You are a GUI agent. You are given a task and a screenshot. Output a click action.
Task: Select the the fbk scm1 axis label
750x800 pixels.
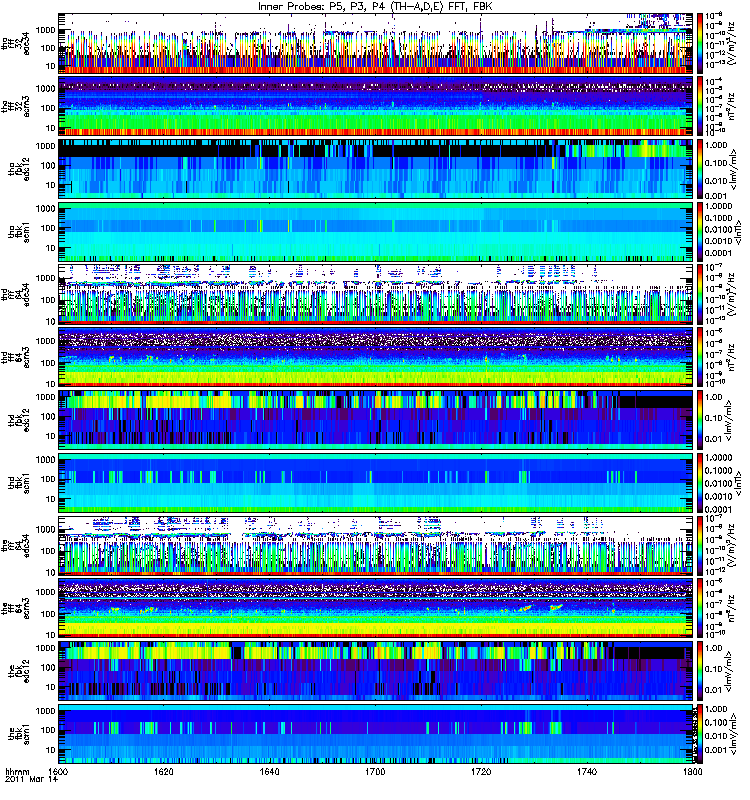click(x=19, y=734)
